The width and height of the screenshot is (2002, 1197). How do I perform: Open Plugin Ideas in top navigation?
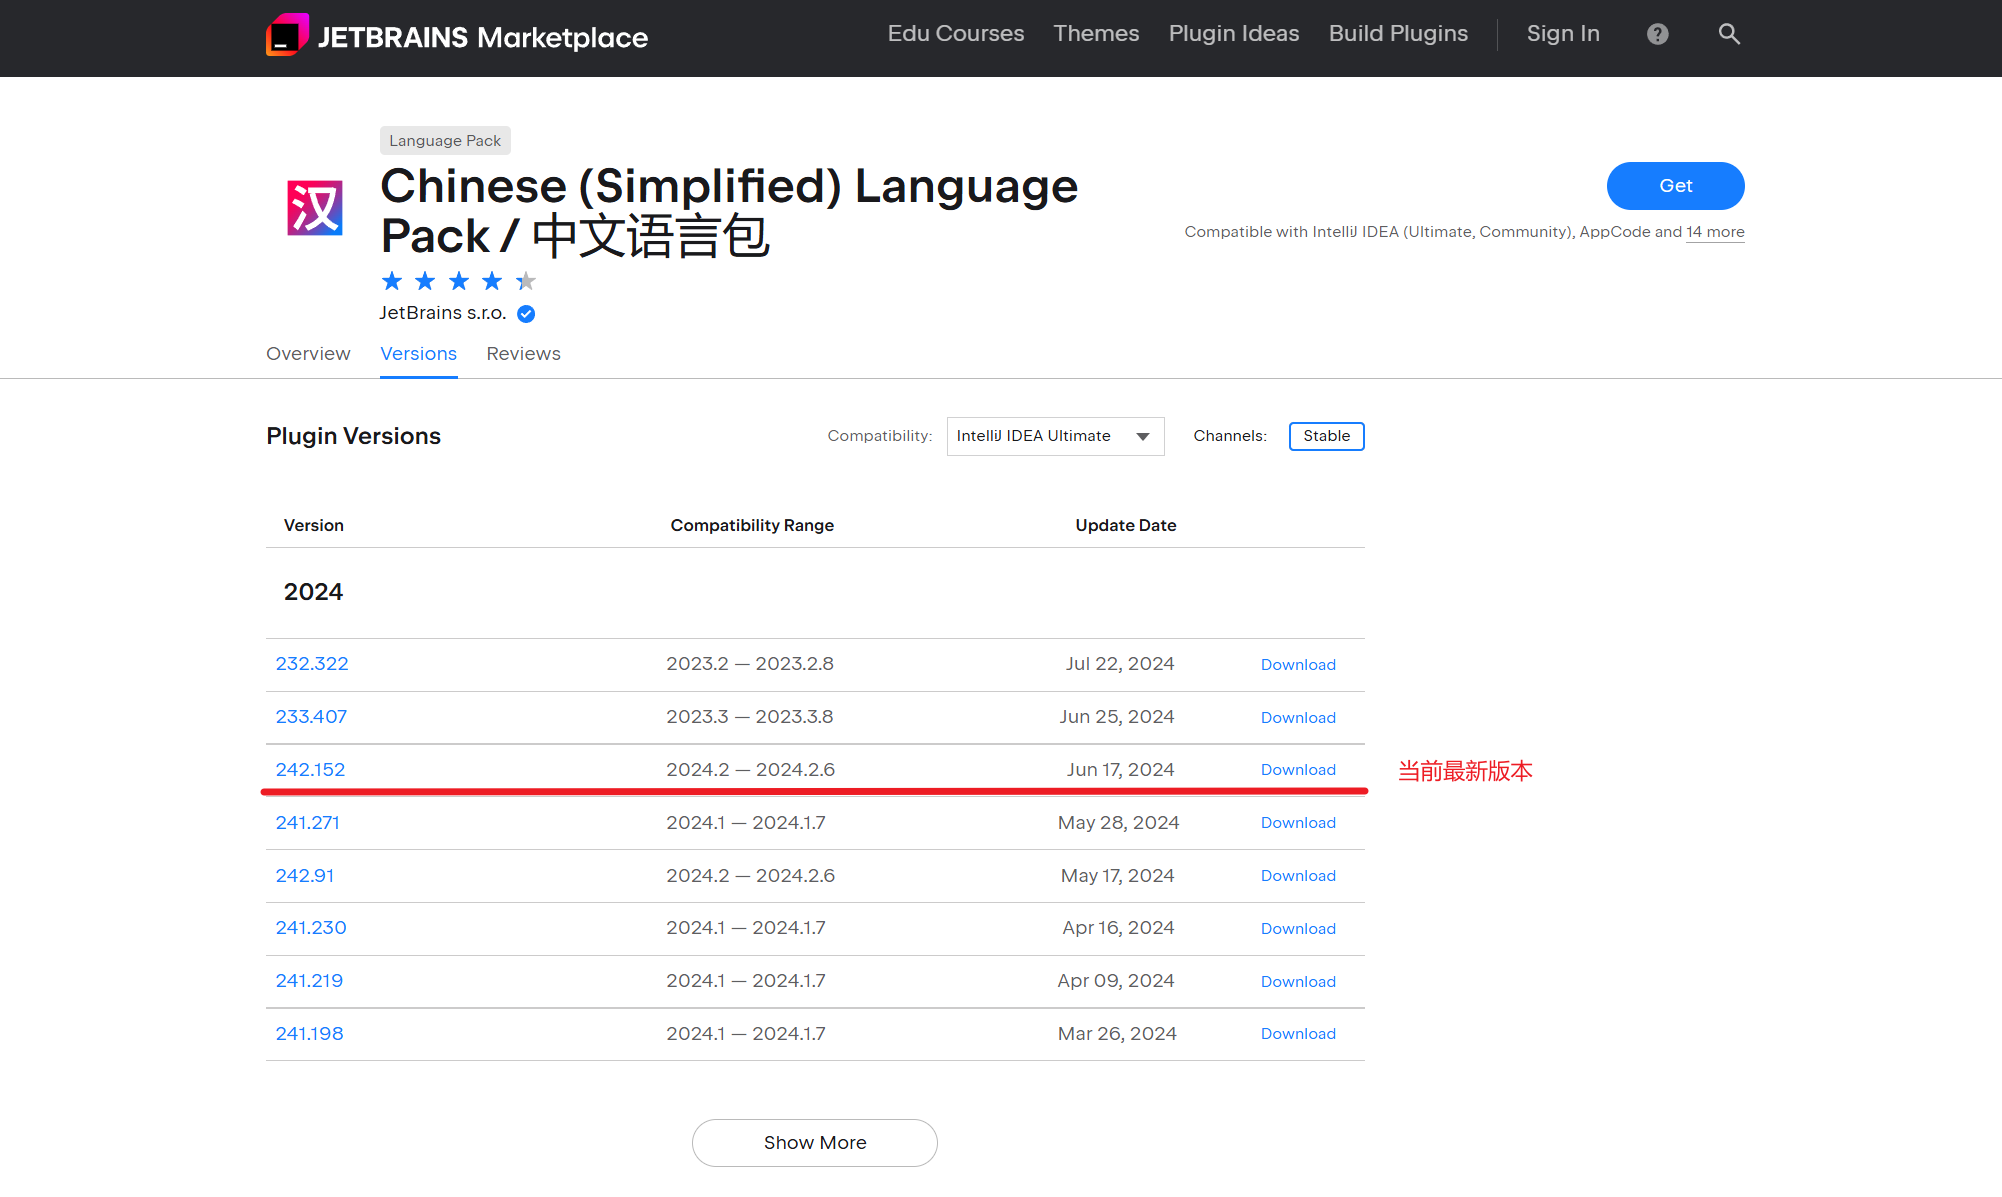tap(1233, 34)
